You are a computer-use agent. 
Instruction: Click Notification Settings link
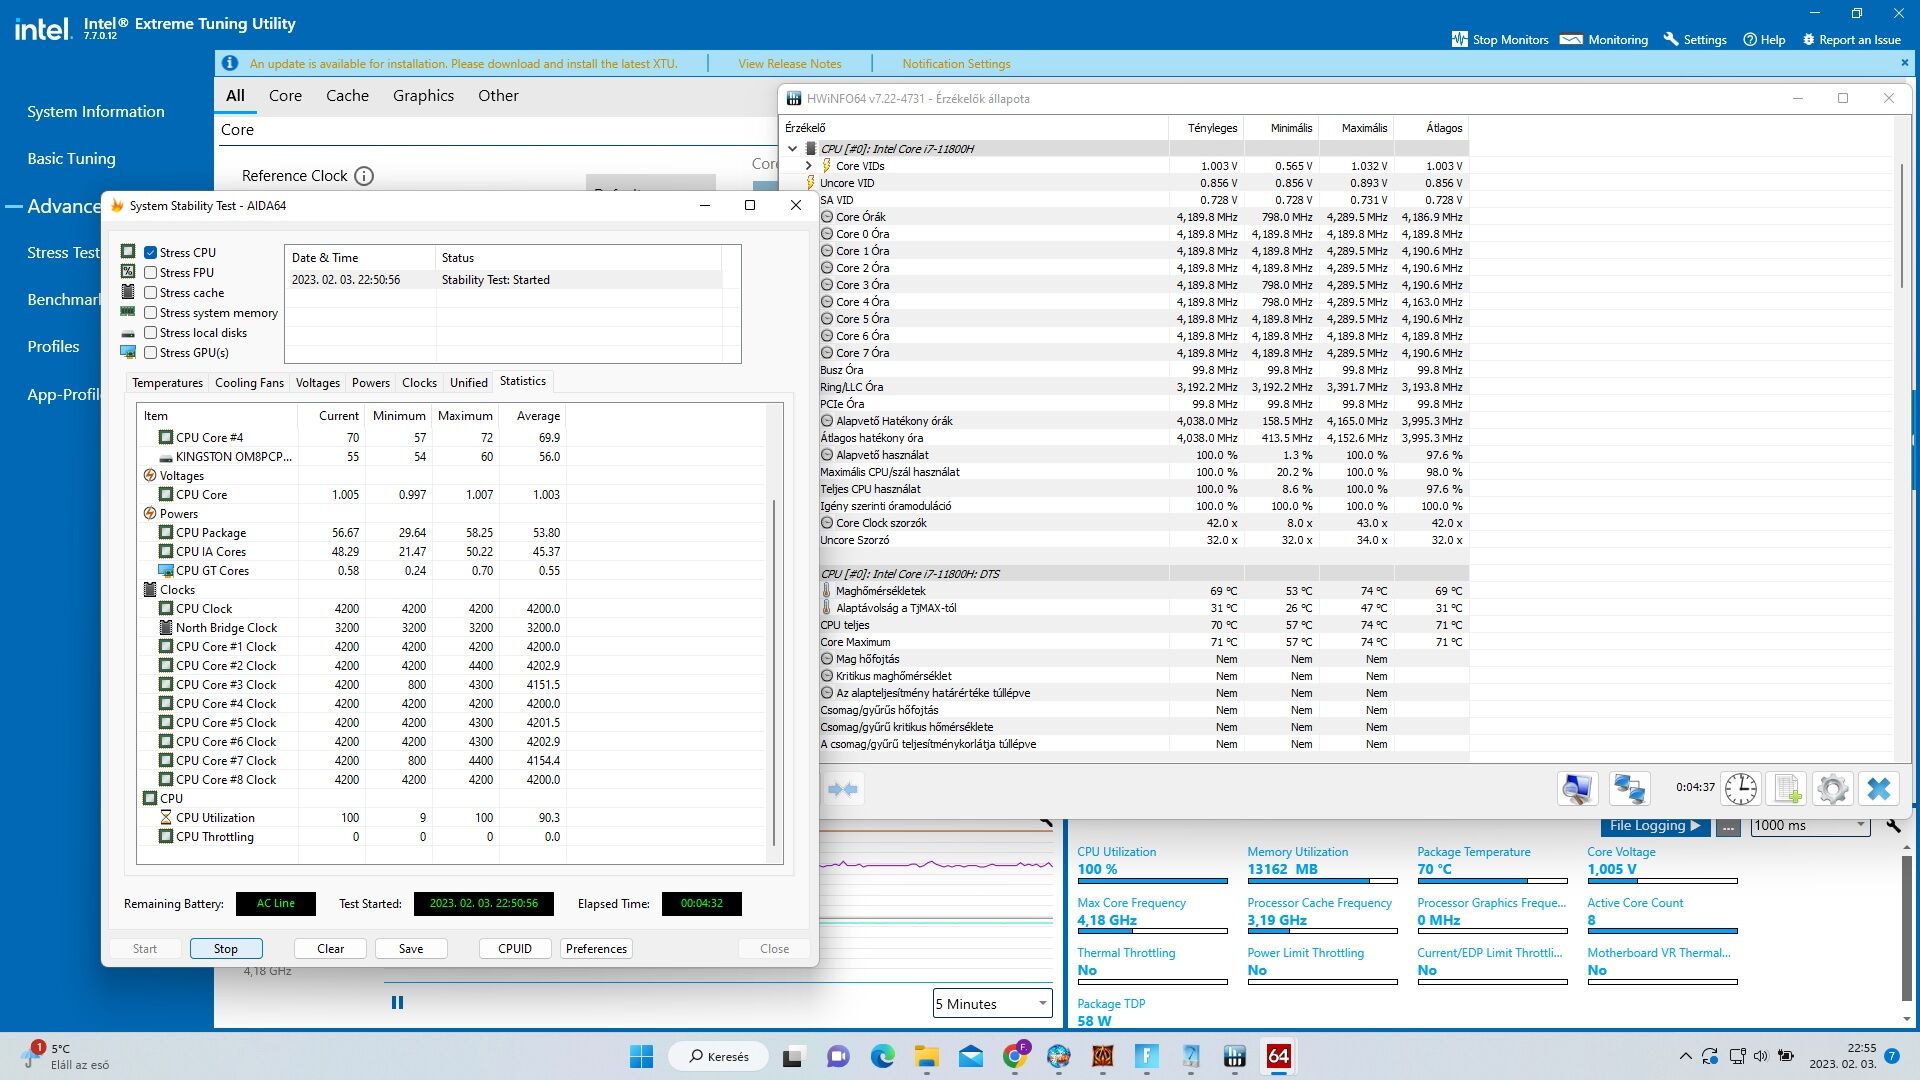pos(956,63)
